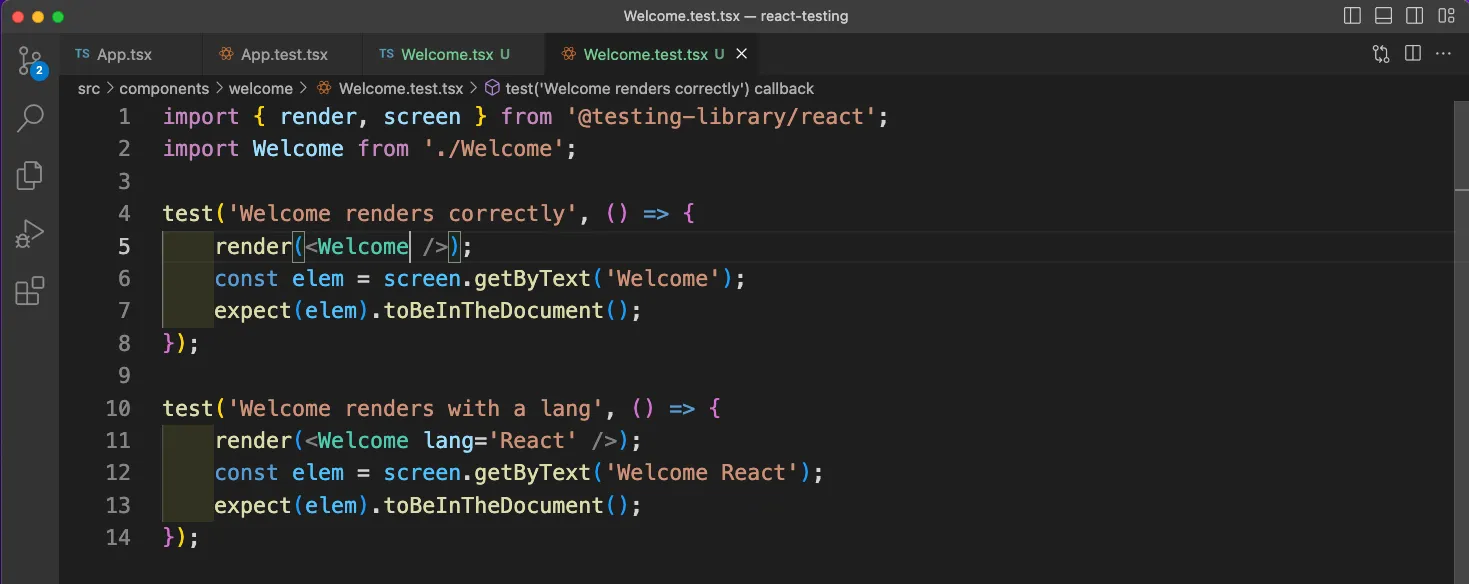Toggle primary side bar layout icon
Screen dimensions: 1469x584
pos(1352,16)
